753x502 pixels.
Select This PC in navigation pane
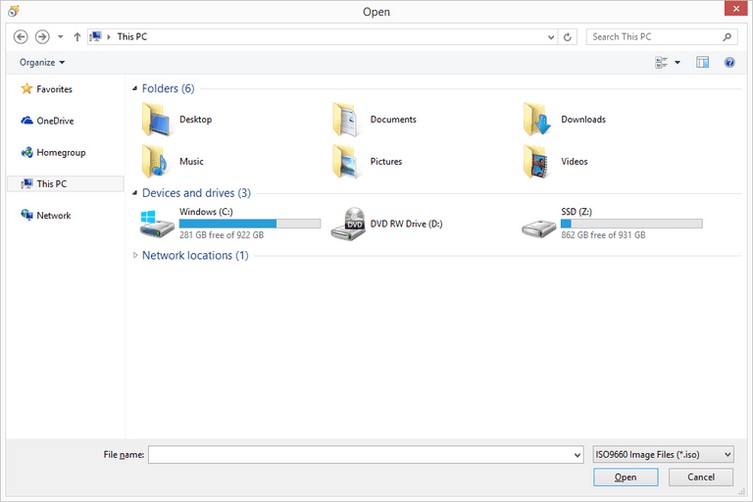(x=65, y=184)
